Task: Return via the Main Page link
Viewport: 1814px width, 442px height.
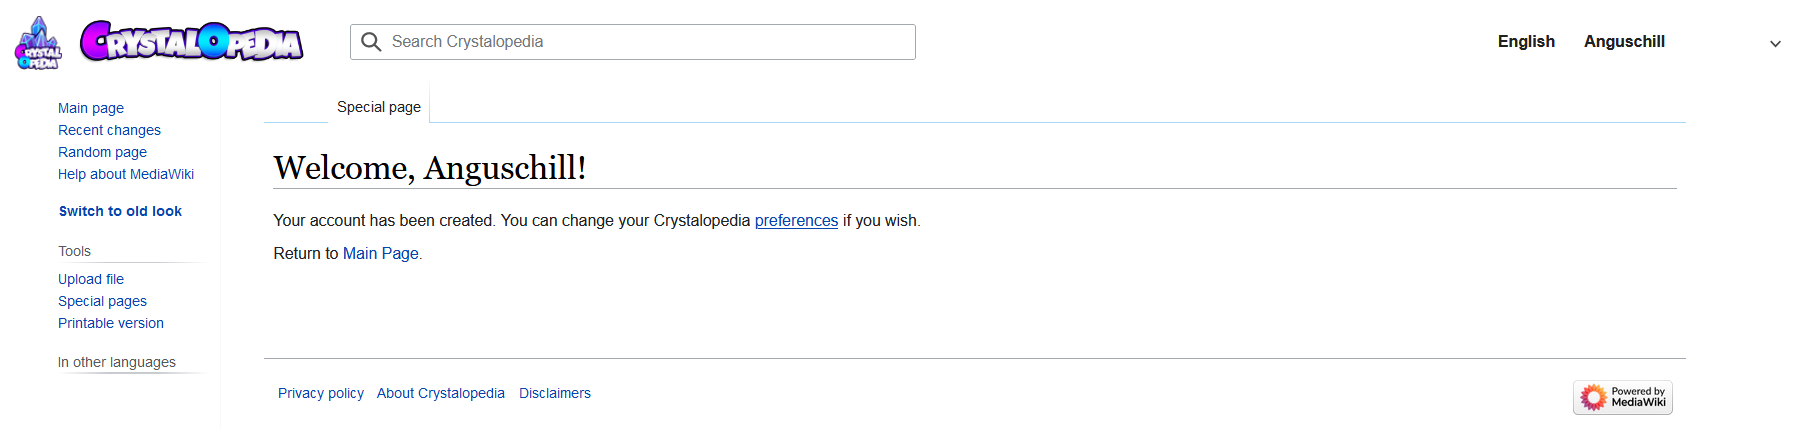Action: tap(380, 254)
